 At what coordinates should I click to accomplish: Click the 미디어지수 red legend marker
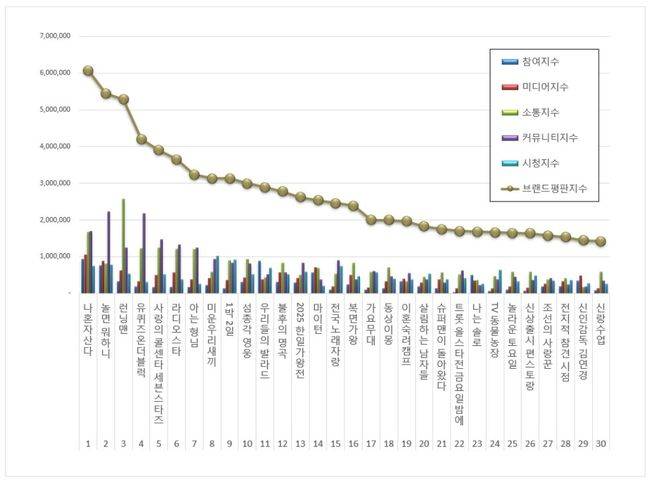(510, 87)
